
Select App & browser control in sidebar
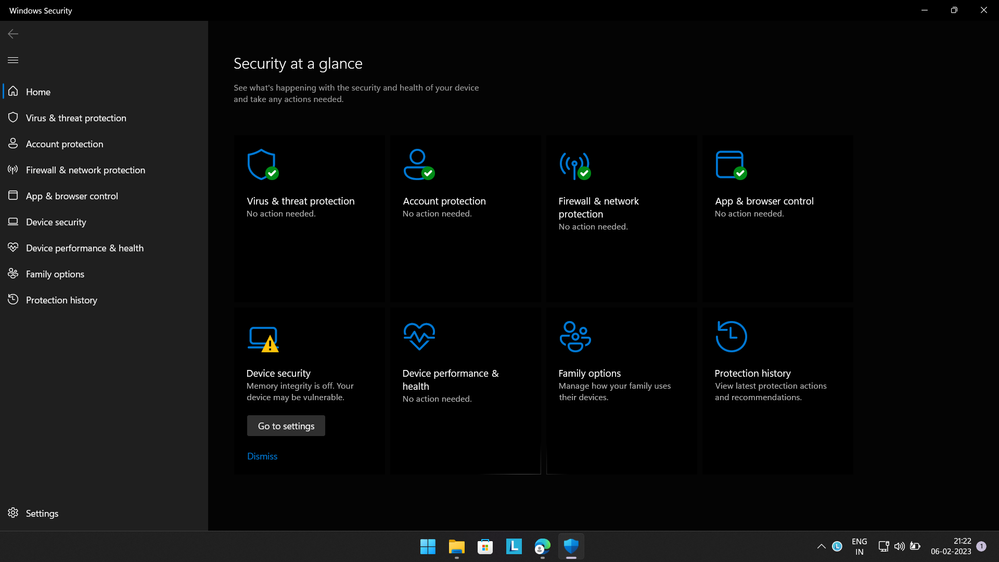pyautogui.click(x=72, y=196)
